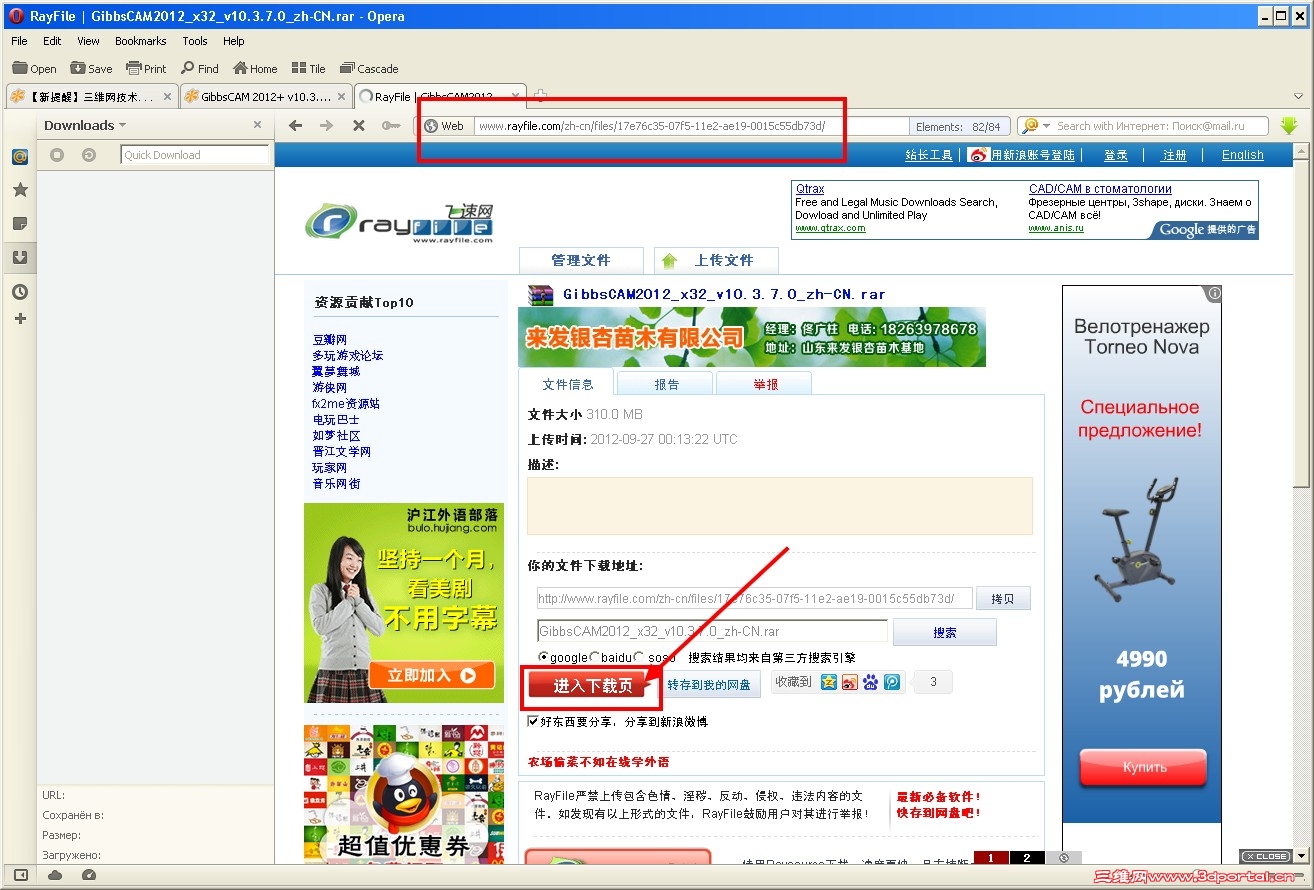Open a new tab with the plus button

point(540,96)
